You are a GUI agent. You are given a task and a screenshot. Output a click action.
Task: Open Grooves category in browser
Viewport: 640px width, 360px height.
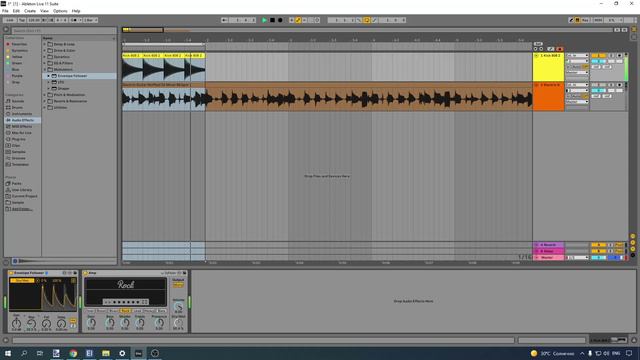18,158
